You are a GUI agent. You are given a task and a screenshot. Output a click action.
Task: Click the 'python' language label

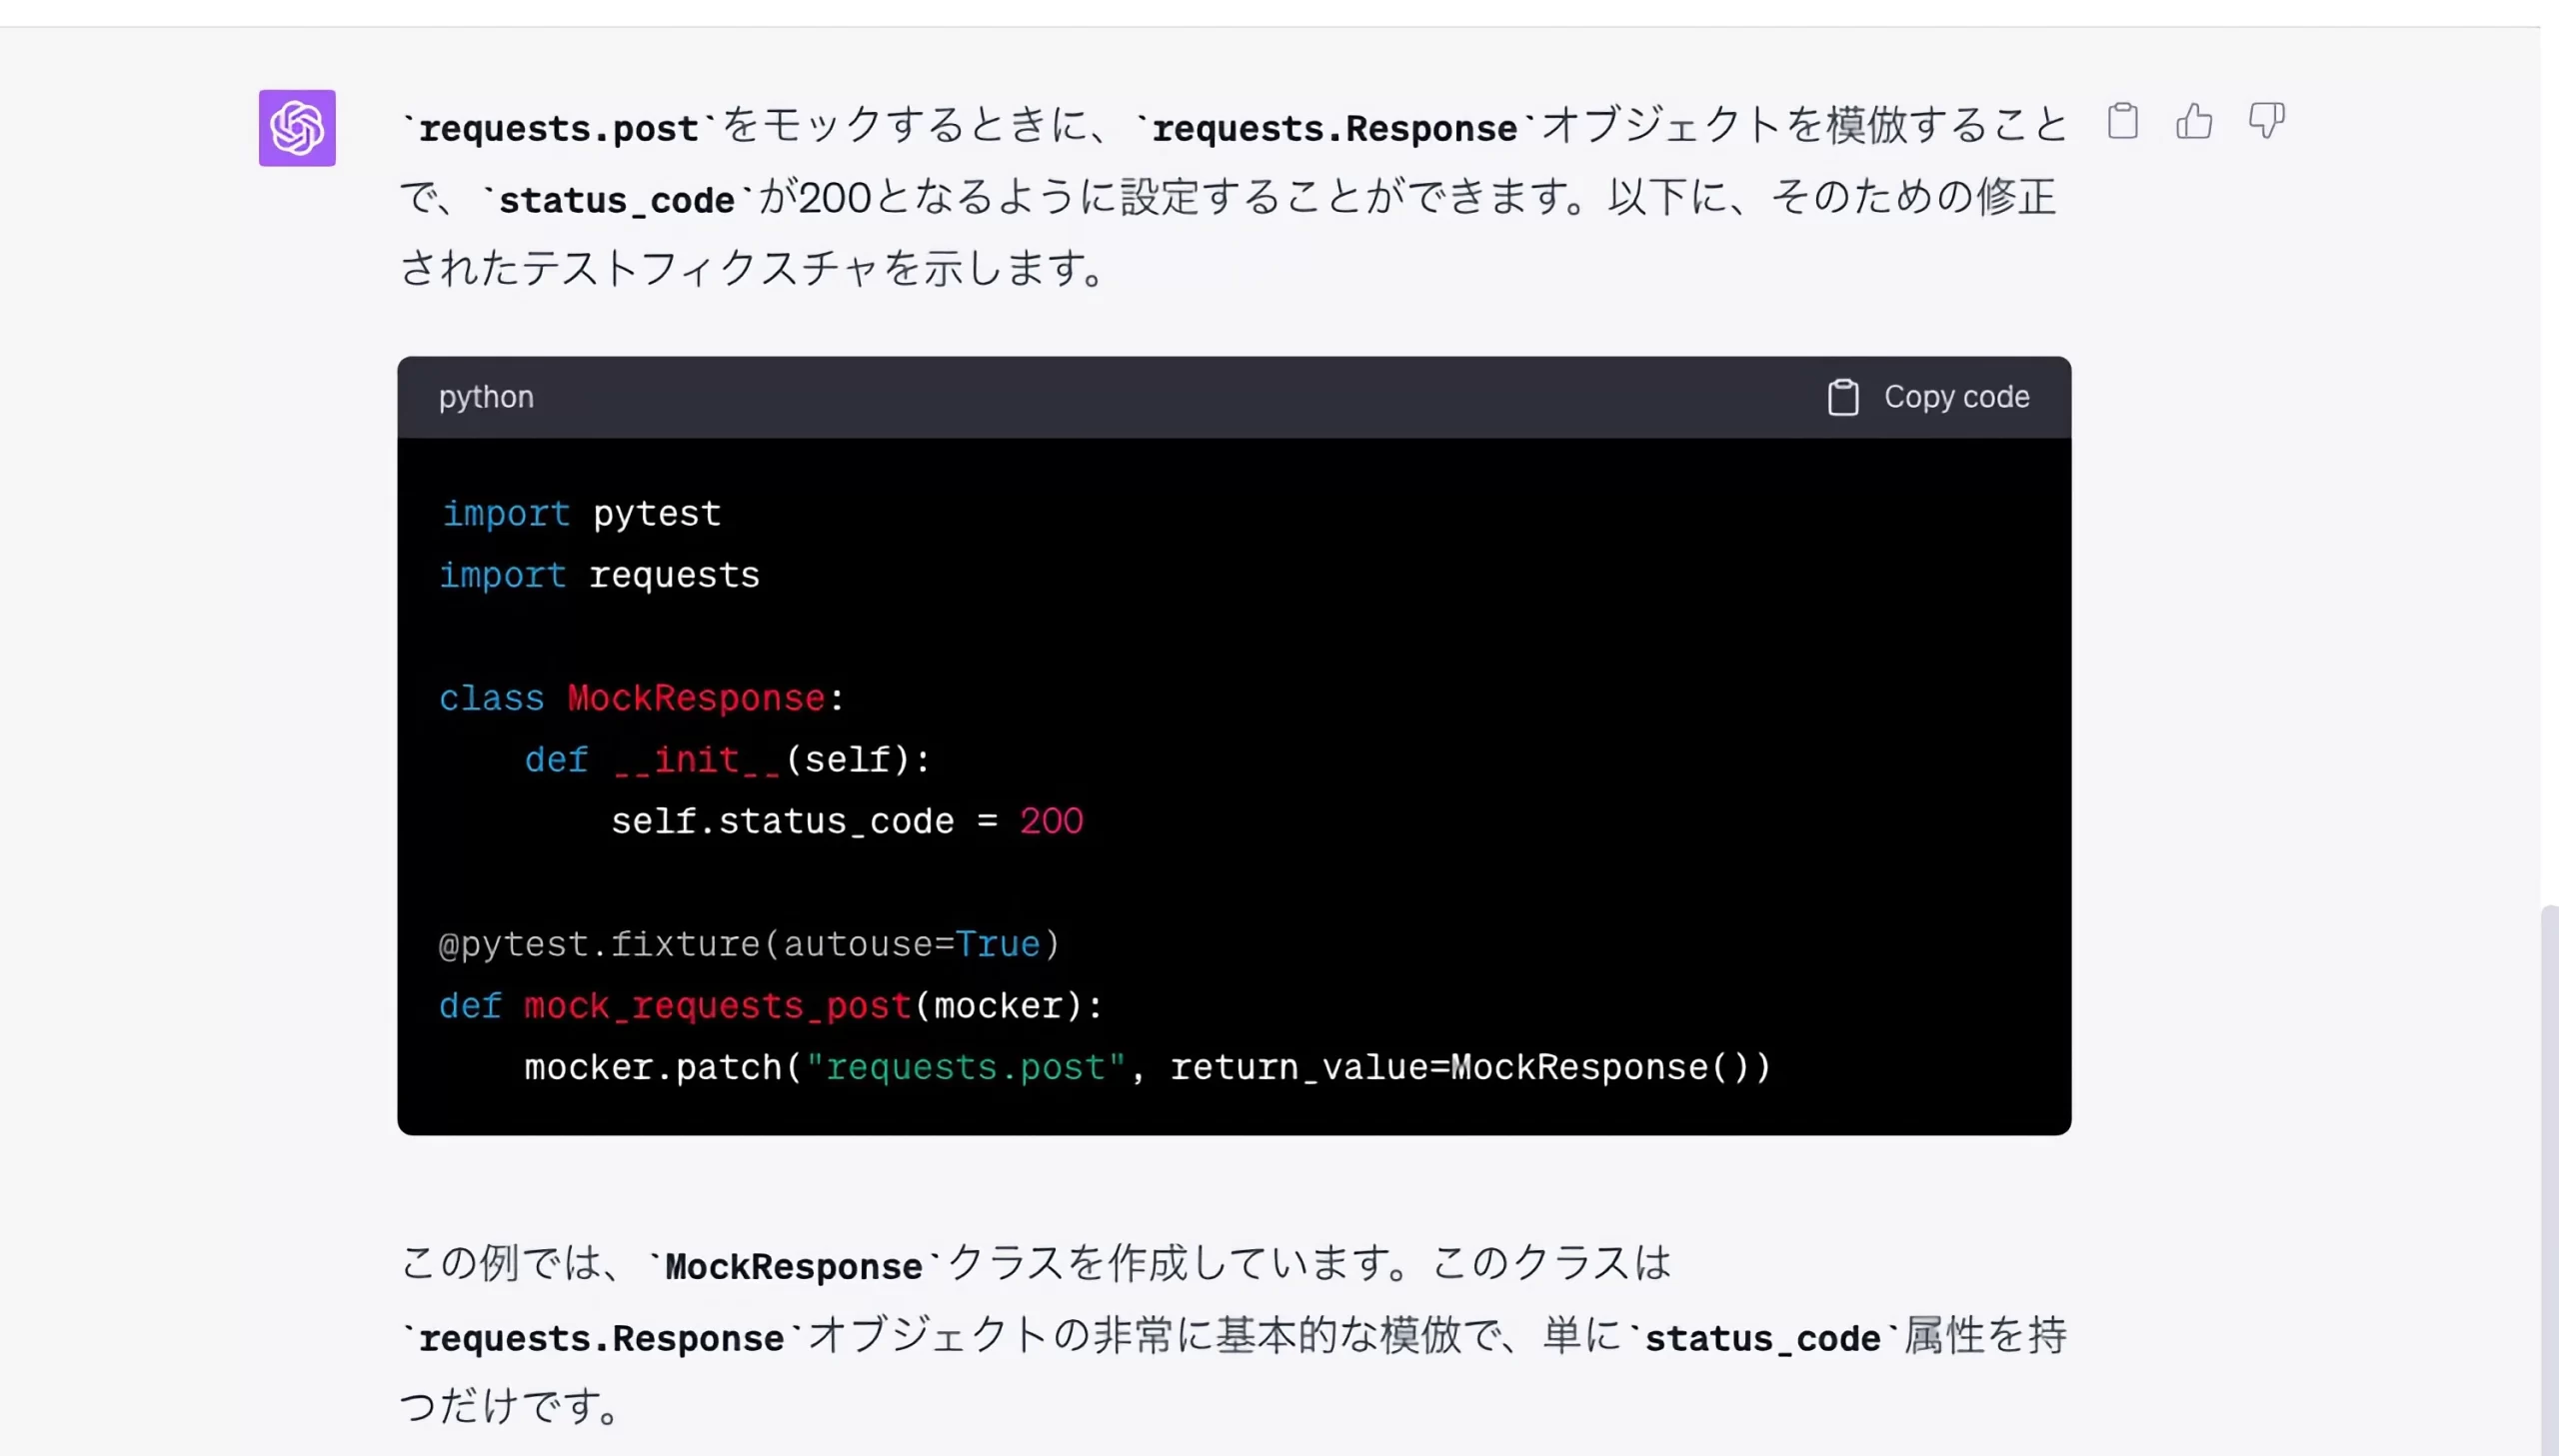(x=486, y=397)
